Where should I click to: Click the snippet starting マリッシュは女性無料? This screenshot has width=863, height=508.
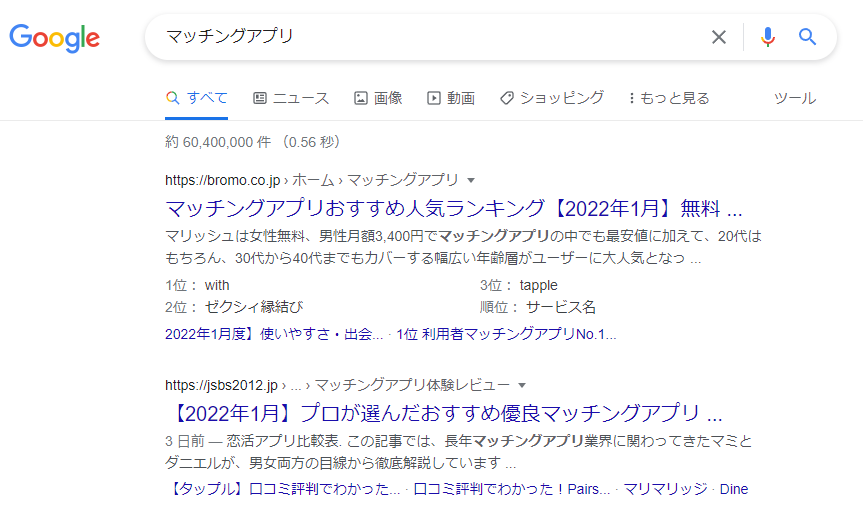(463, 247)
